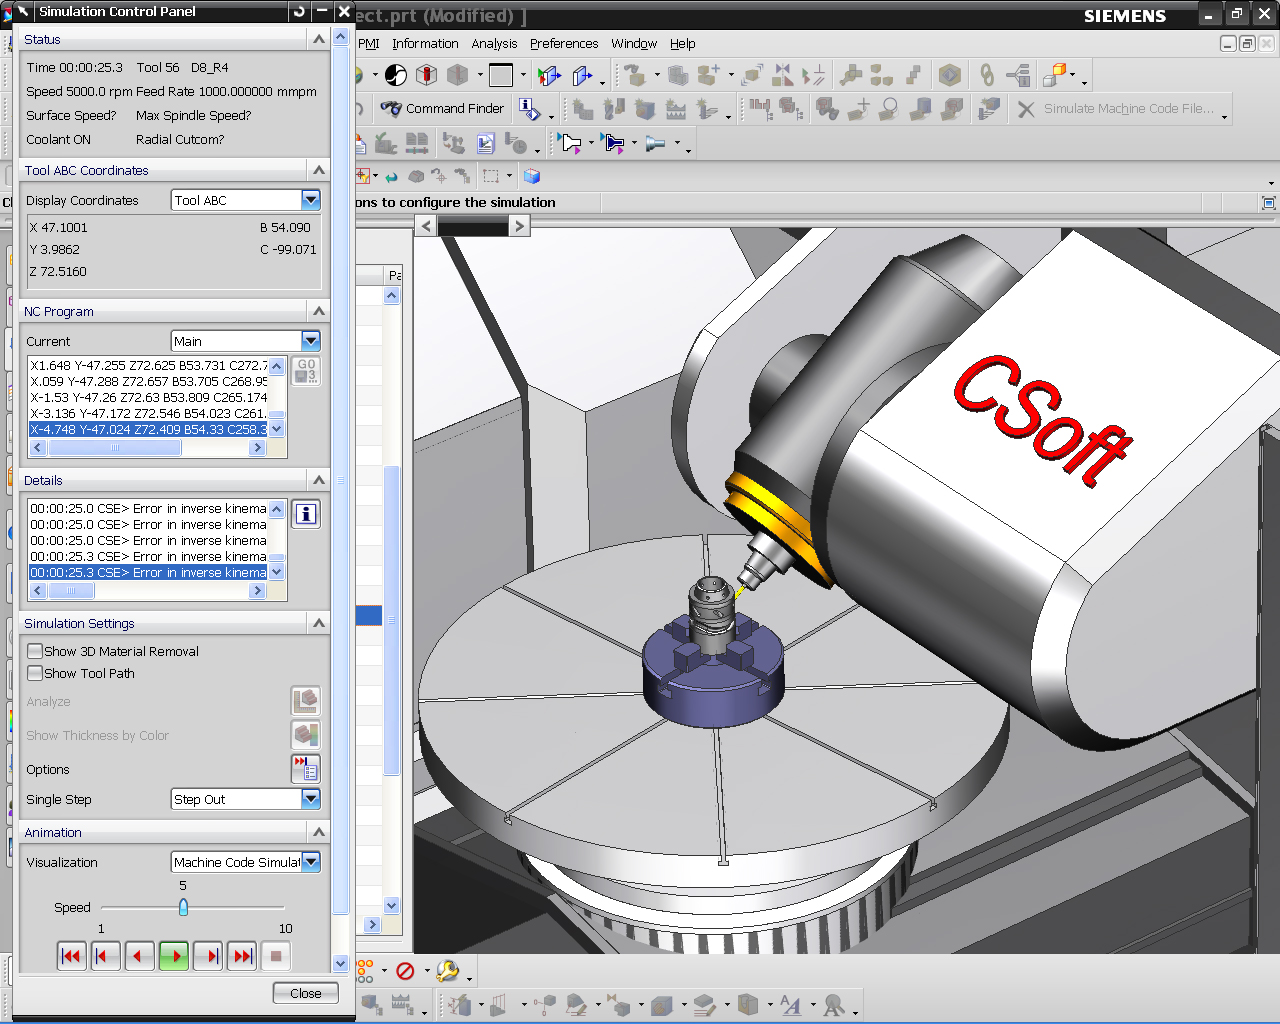Click the panel's vertical scrollbar down arrow
1280x1024 pixels.
point(341,964)
